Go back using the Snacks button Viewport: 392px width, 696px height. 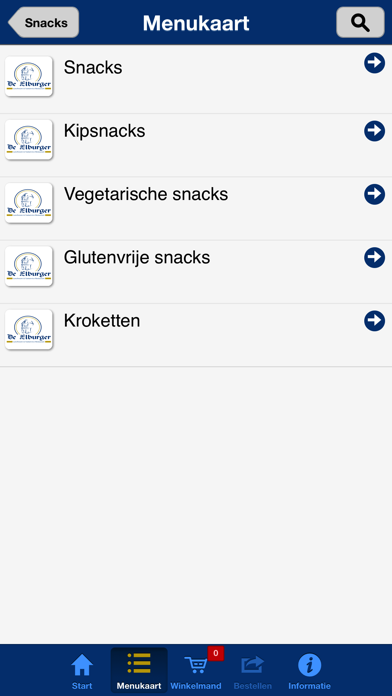click(x=44, y=22)
